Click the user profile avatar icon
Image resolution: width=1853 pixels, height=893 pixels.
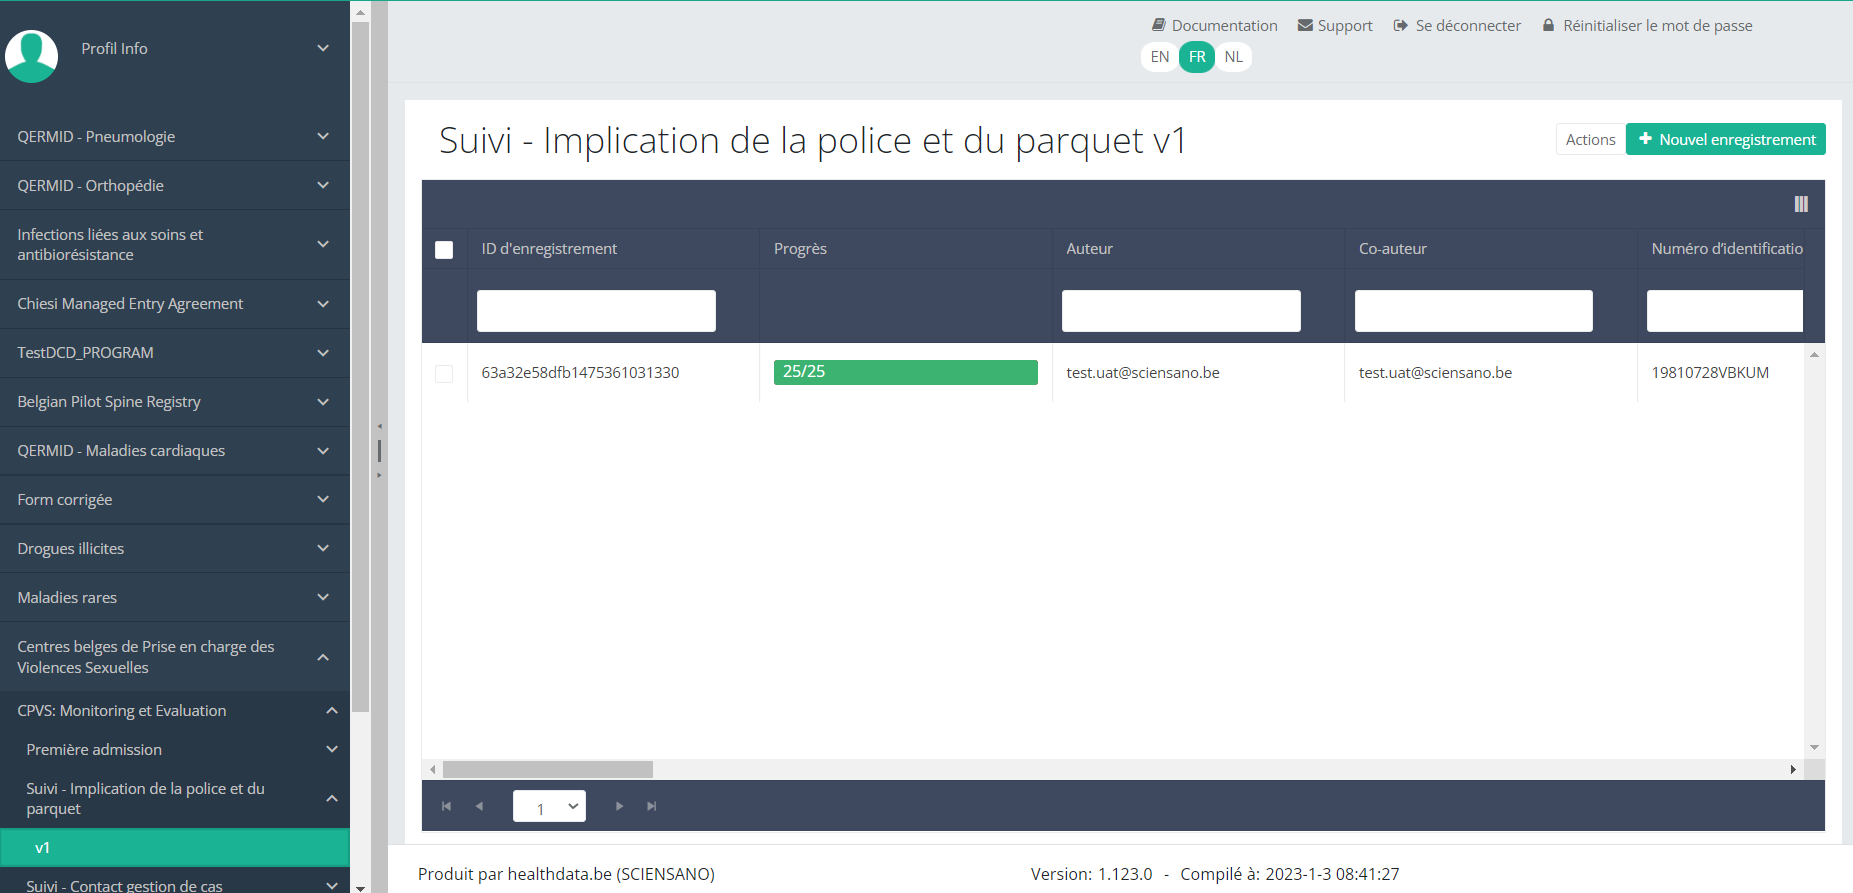coord(31,56)
